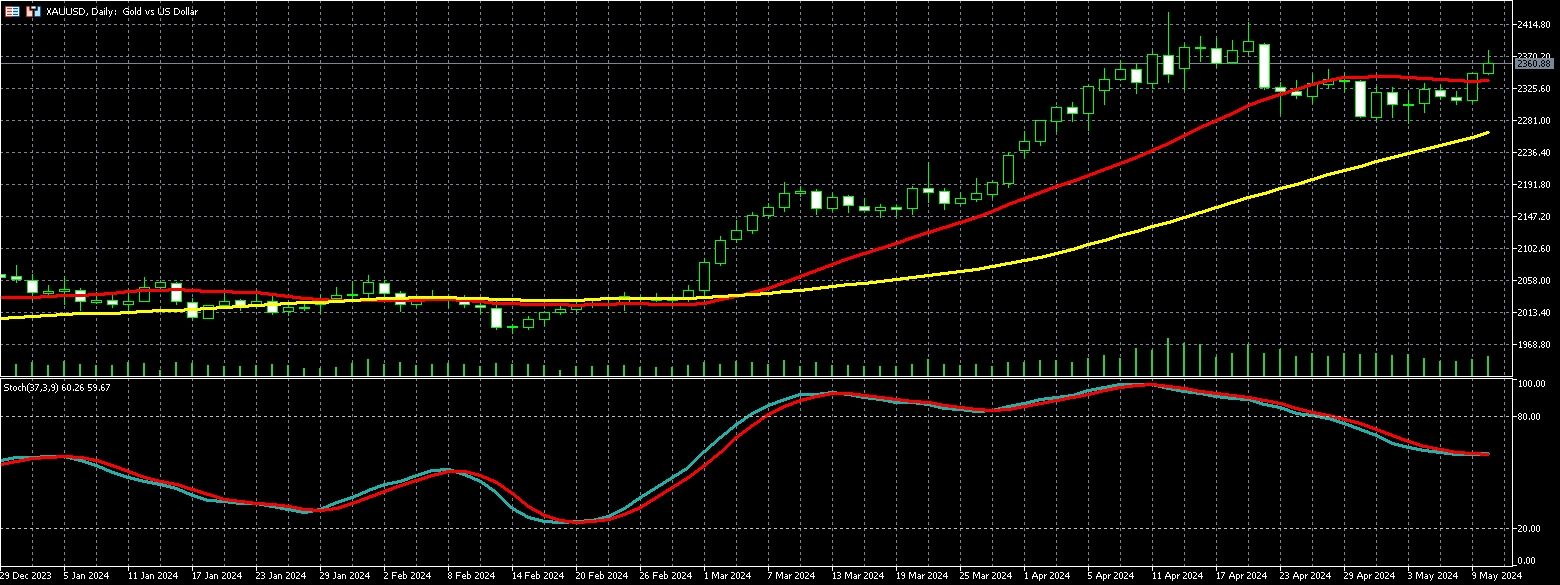Image resolution: width=1560 pixels, height=585 pixels.
Task: Click the Stoch(37,3,9) indicator label
Action: click(x=57, y=387)
